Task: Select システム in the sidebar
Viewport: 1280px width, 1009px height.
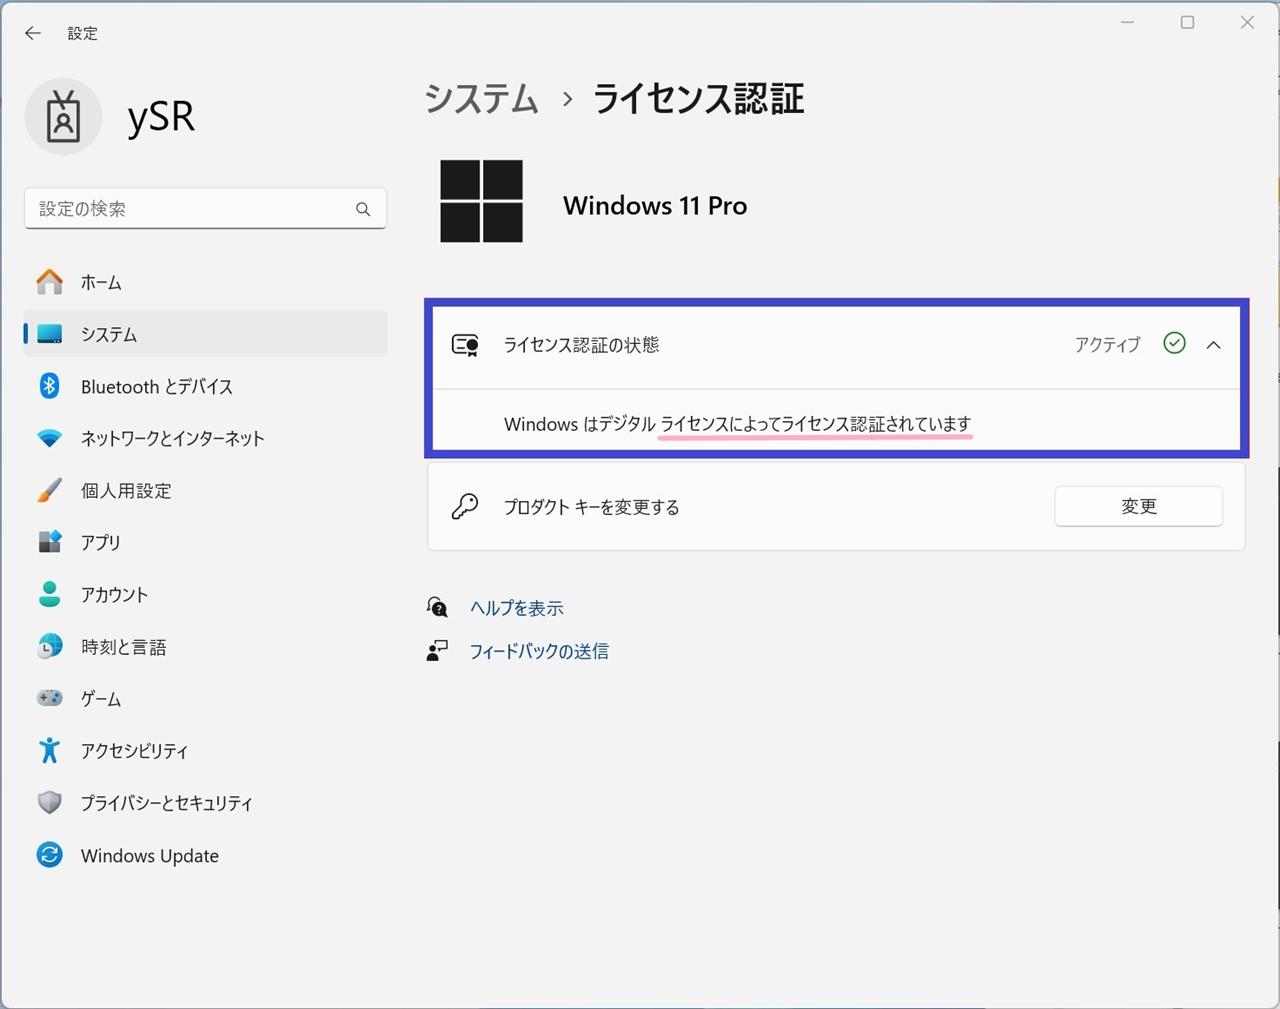Action: [205, 334]
